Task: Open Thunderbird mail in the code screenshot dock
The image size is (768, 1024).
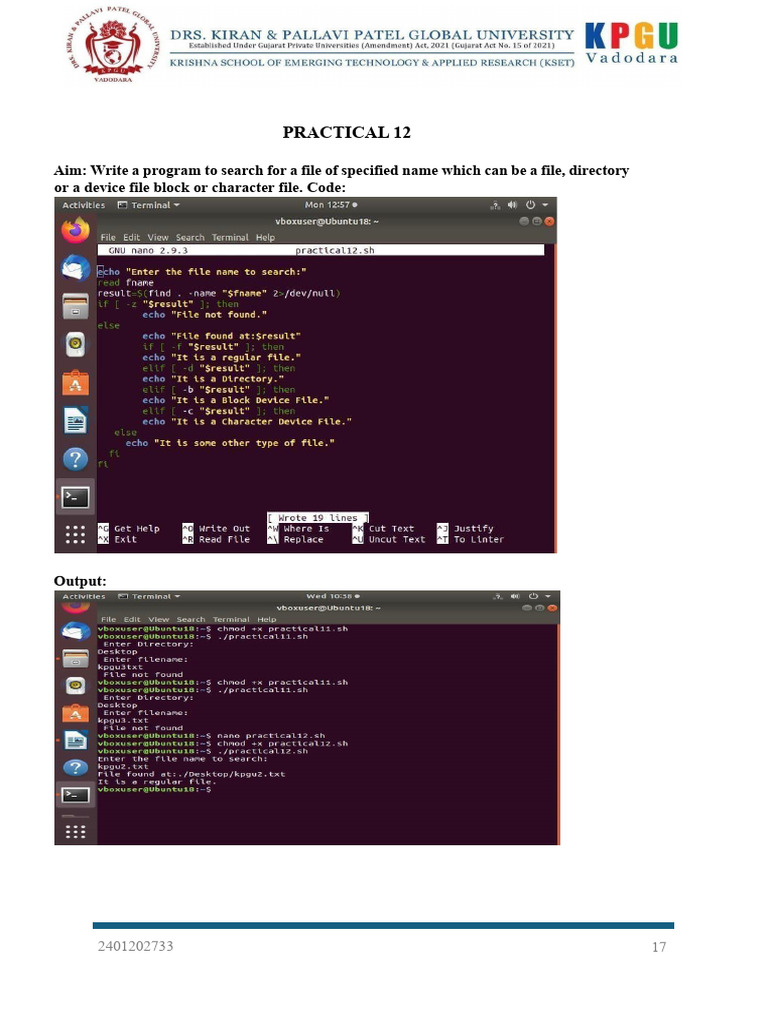Action: pos(75,268)
